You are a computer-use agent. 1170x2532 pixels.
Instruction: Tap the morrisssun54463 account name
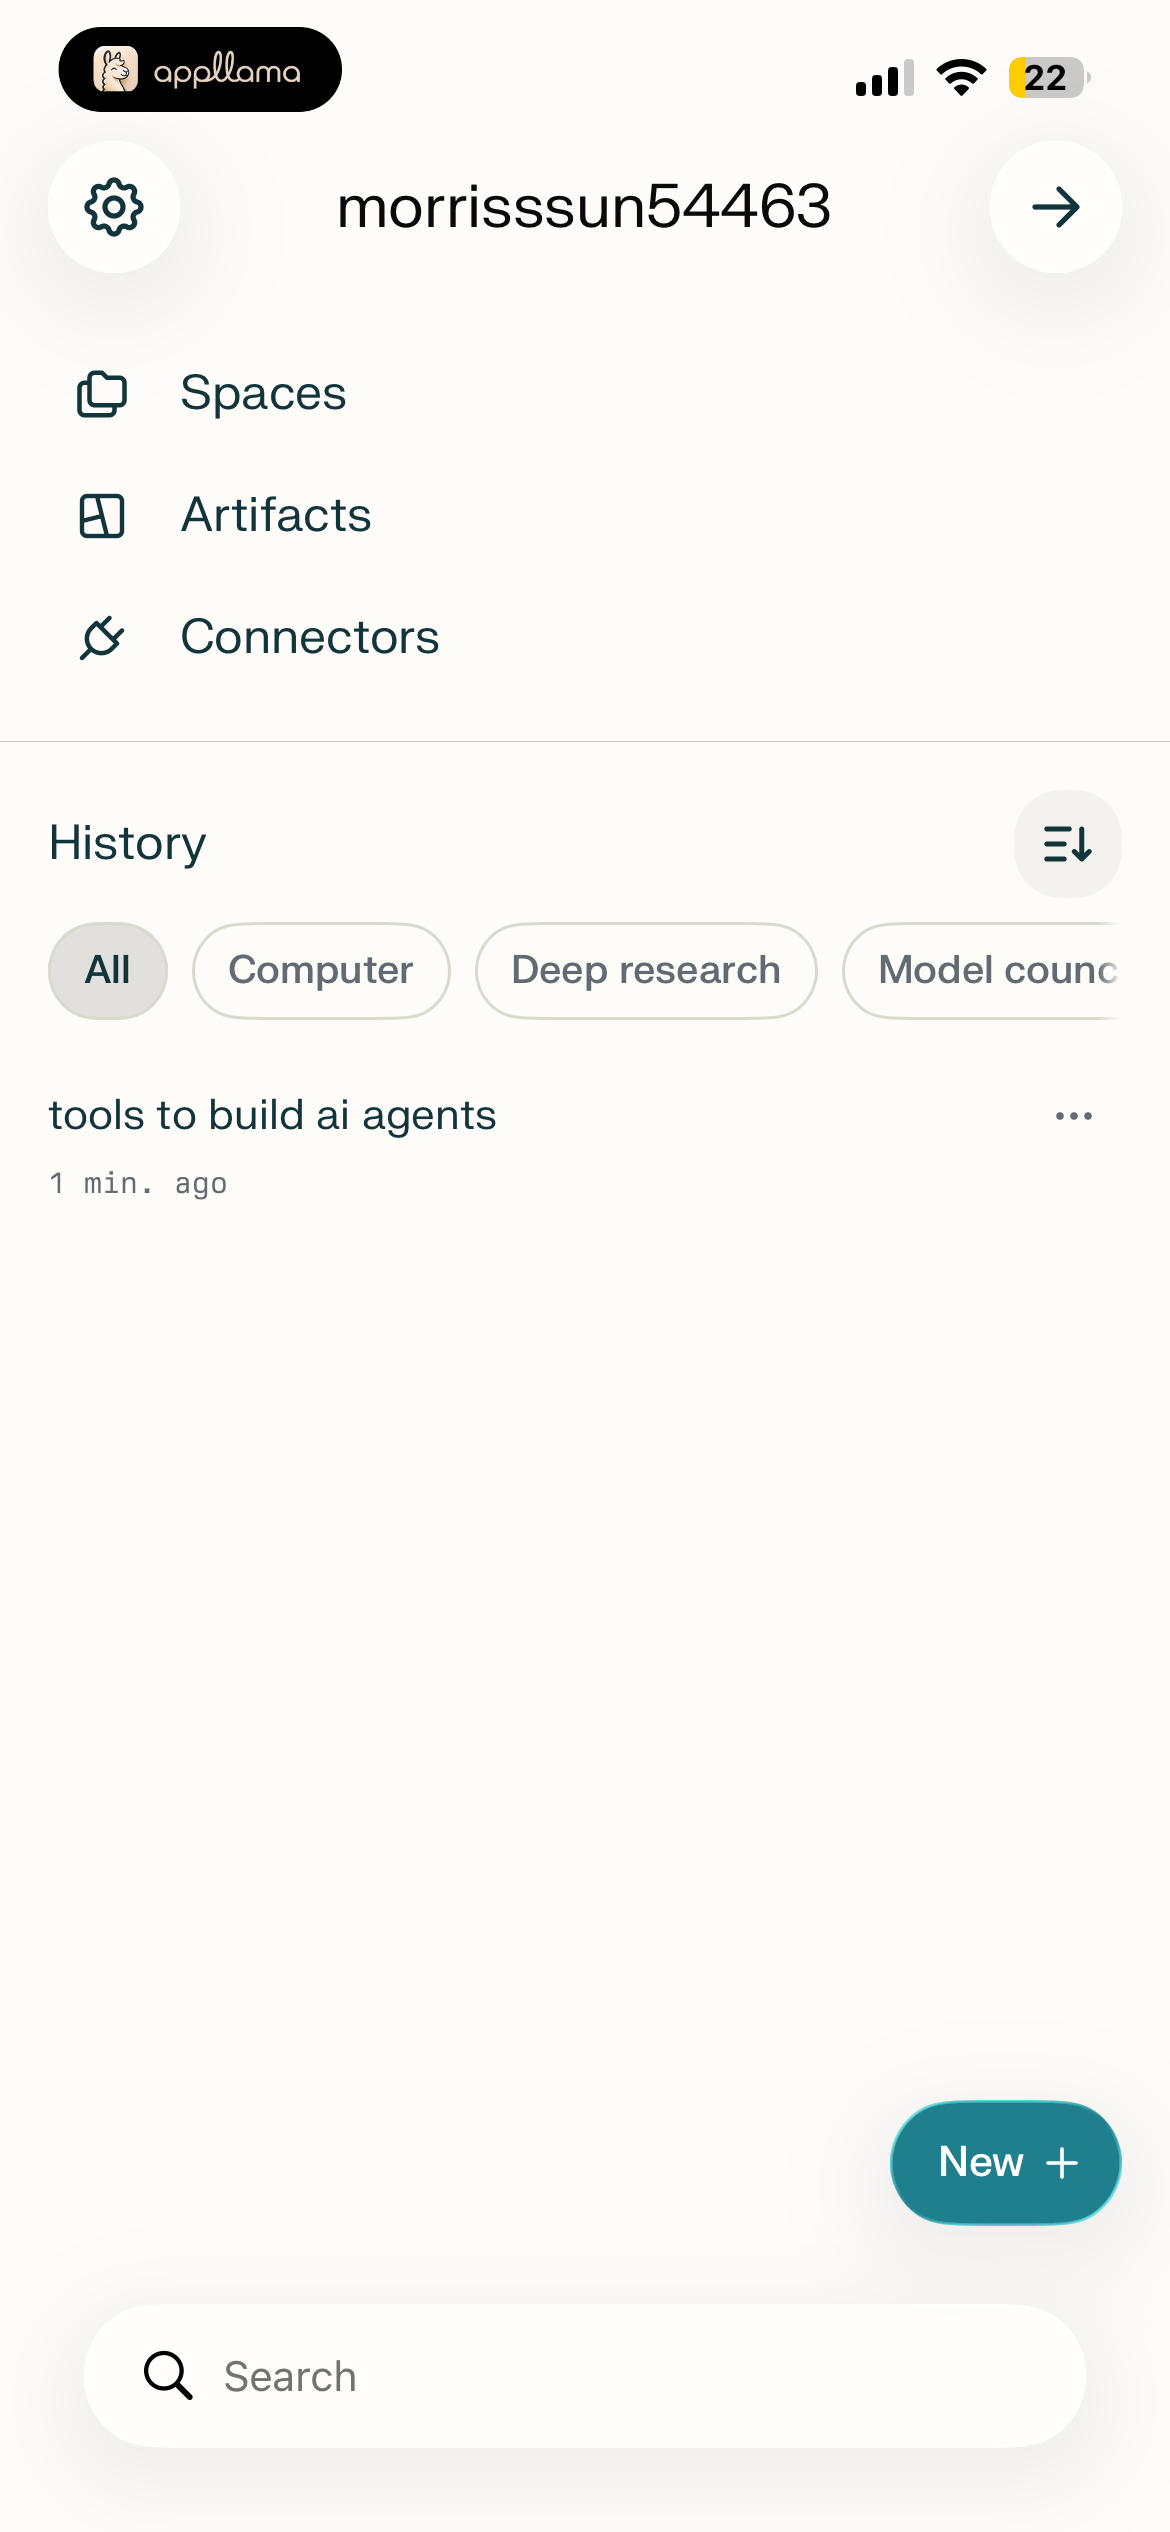click(584, 207)
